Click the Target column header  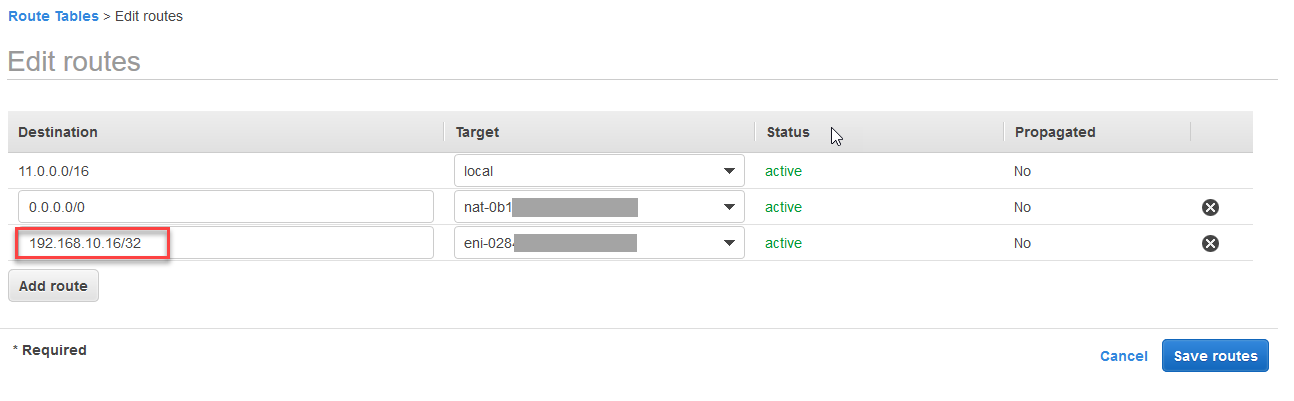click(477, 132)
